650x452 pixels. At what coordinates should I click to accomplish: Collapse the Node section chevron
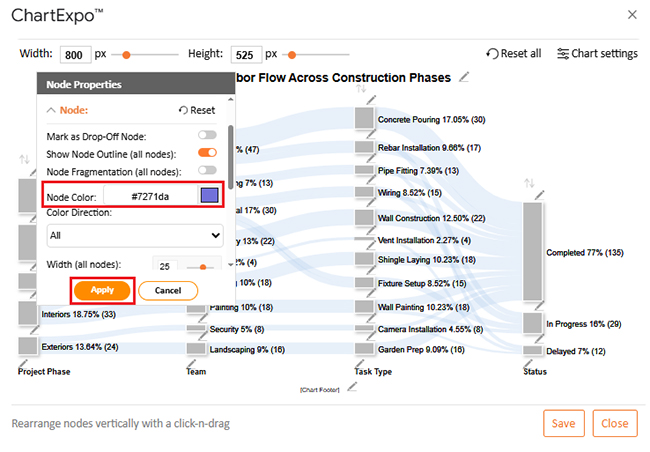pos(51,110)
